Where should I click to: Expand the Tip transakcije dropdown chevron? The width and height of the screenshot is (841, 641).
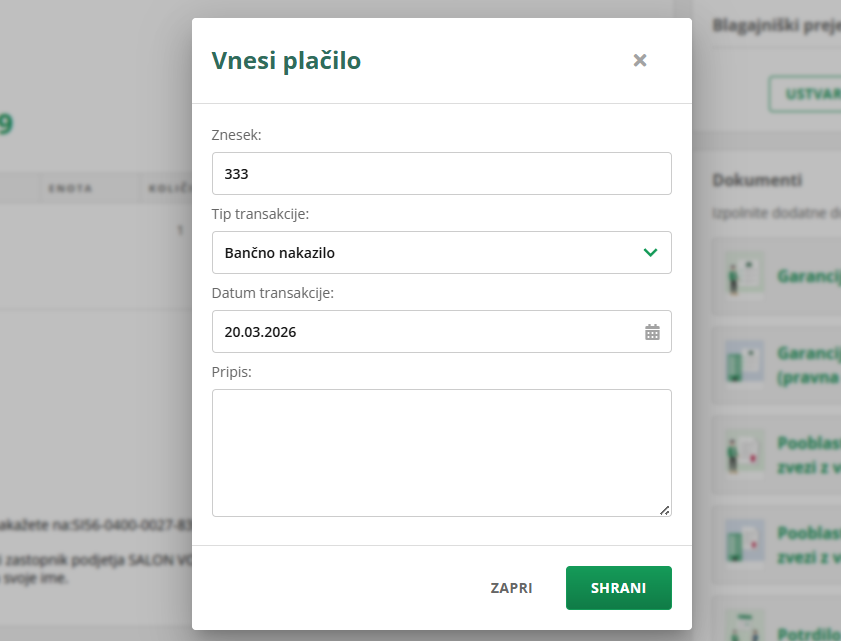coord(651,253)
